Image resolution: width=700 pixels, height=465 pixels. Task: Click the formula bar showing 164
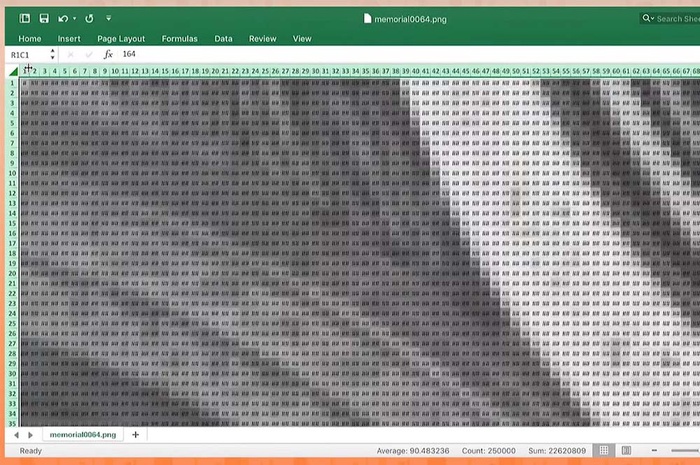click(x=408, y=54)
